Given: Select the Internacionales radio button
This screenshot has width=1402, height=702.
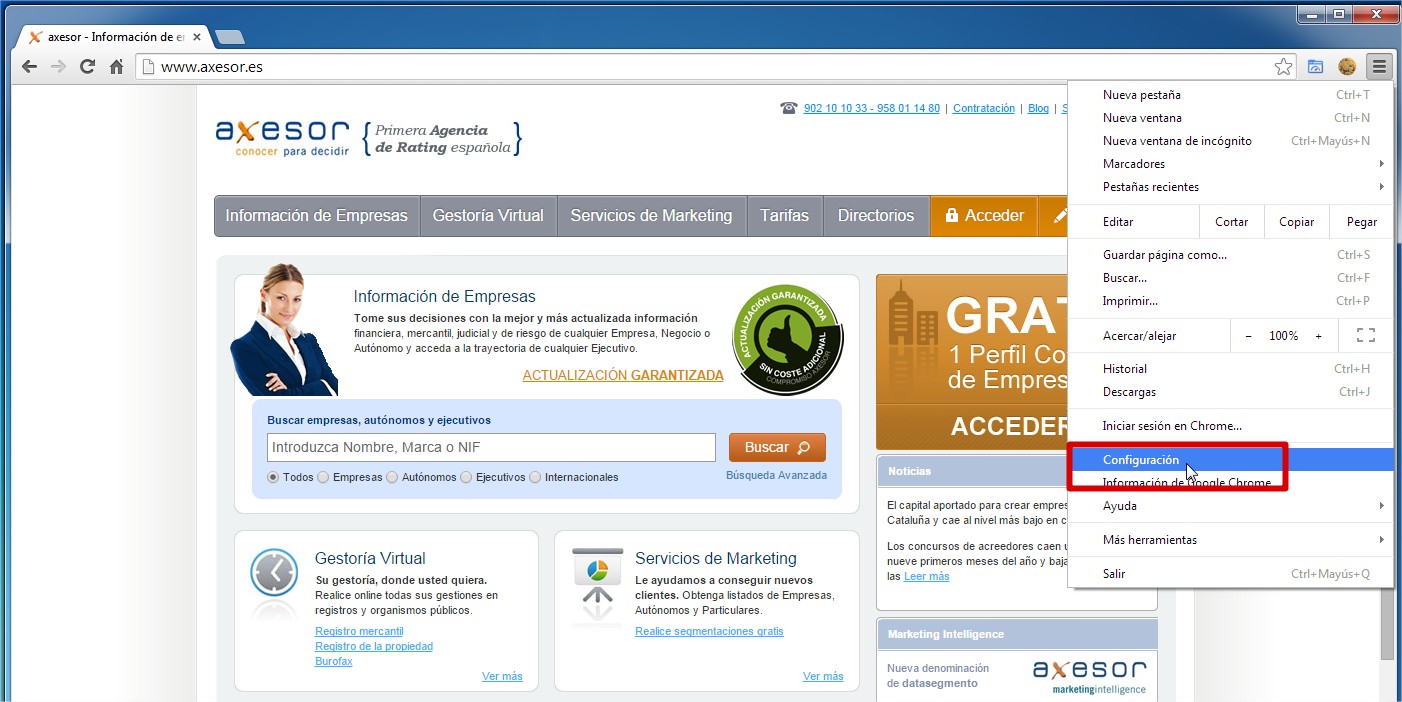Looking at the screenshot, I should click(x=535, y=477).
